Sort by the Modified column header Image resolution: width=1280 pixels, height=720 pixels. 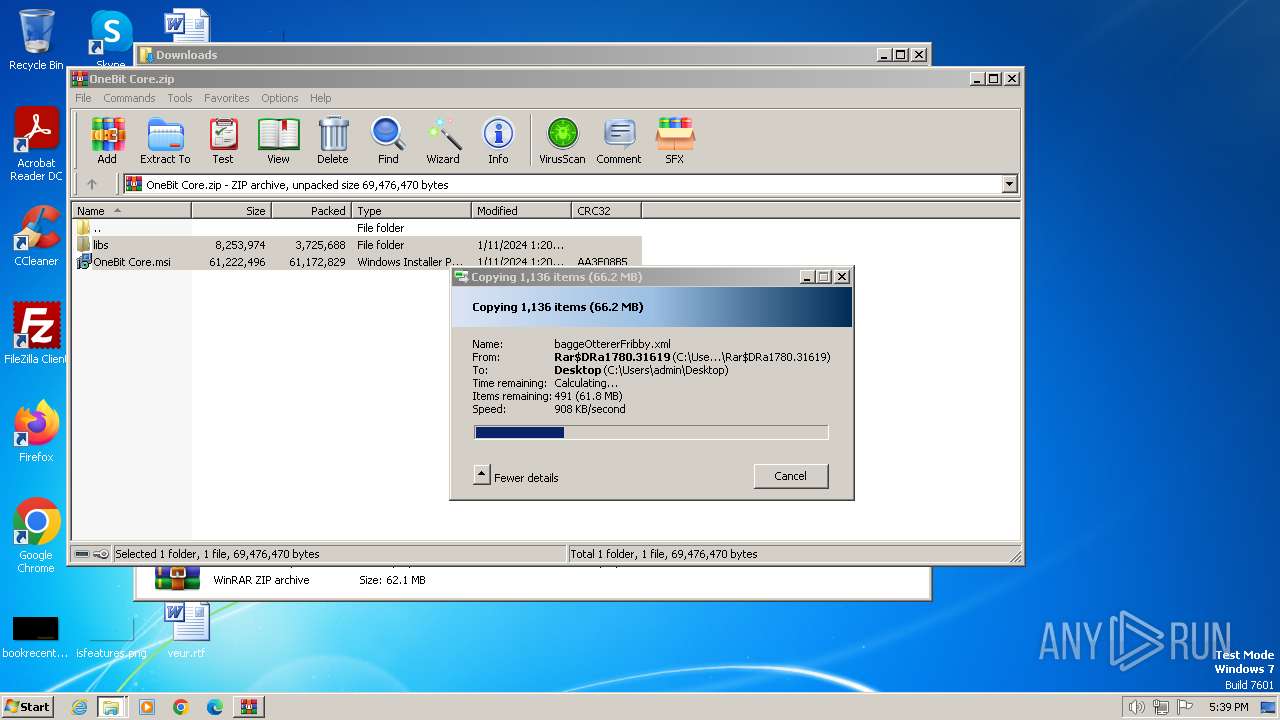521,211
